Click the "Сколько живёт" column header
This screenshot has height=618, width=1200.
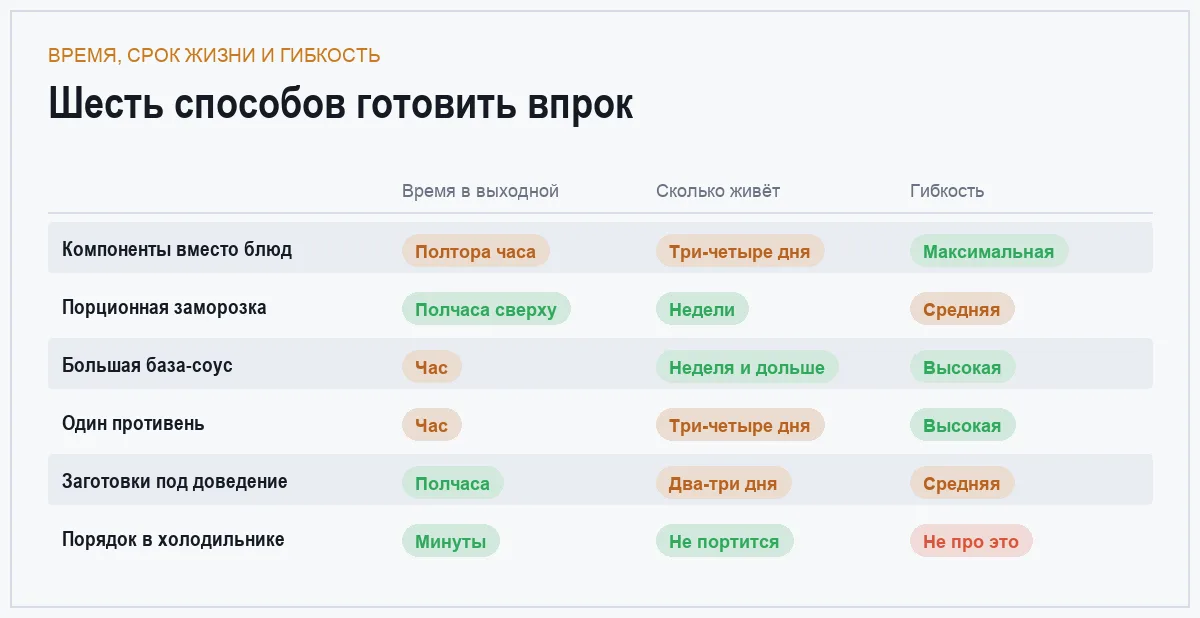click(718, 191)
